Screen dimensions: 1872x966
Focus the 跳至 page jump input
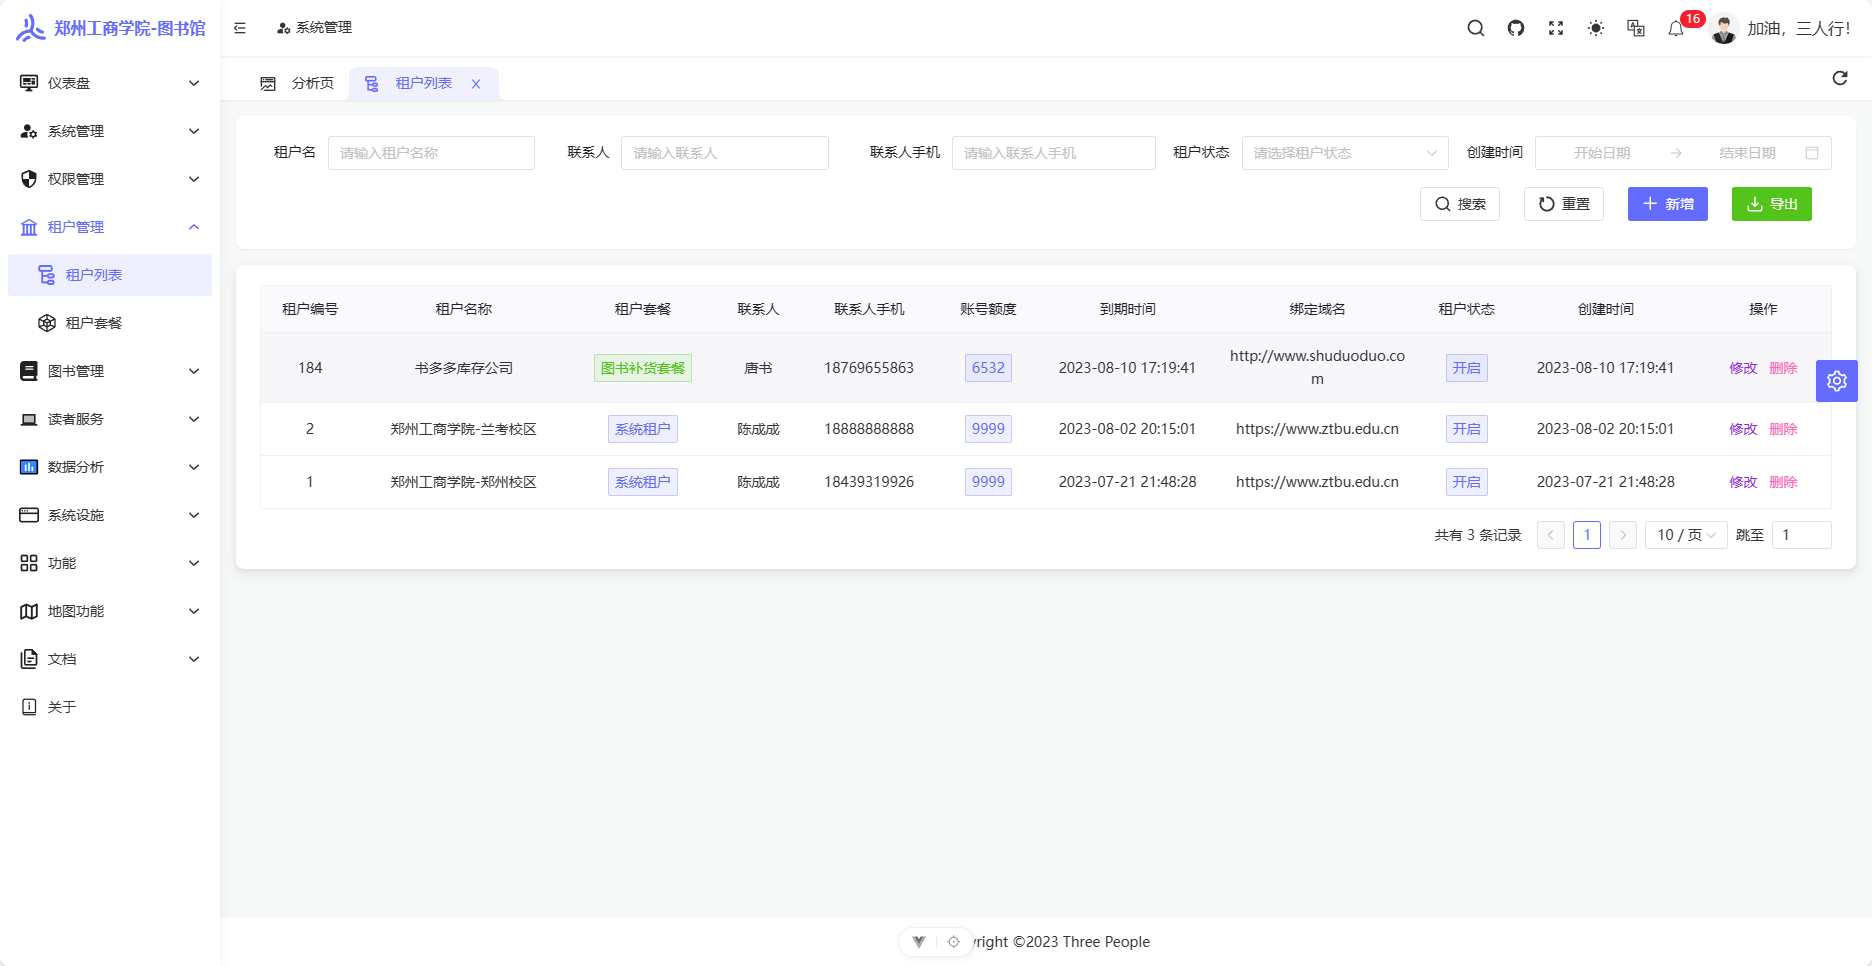point(1802,535)
